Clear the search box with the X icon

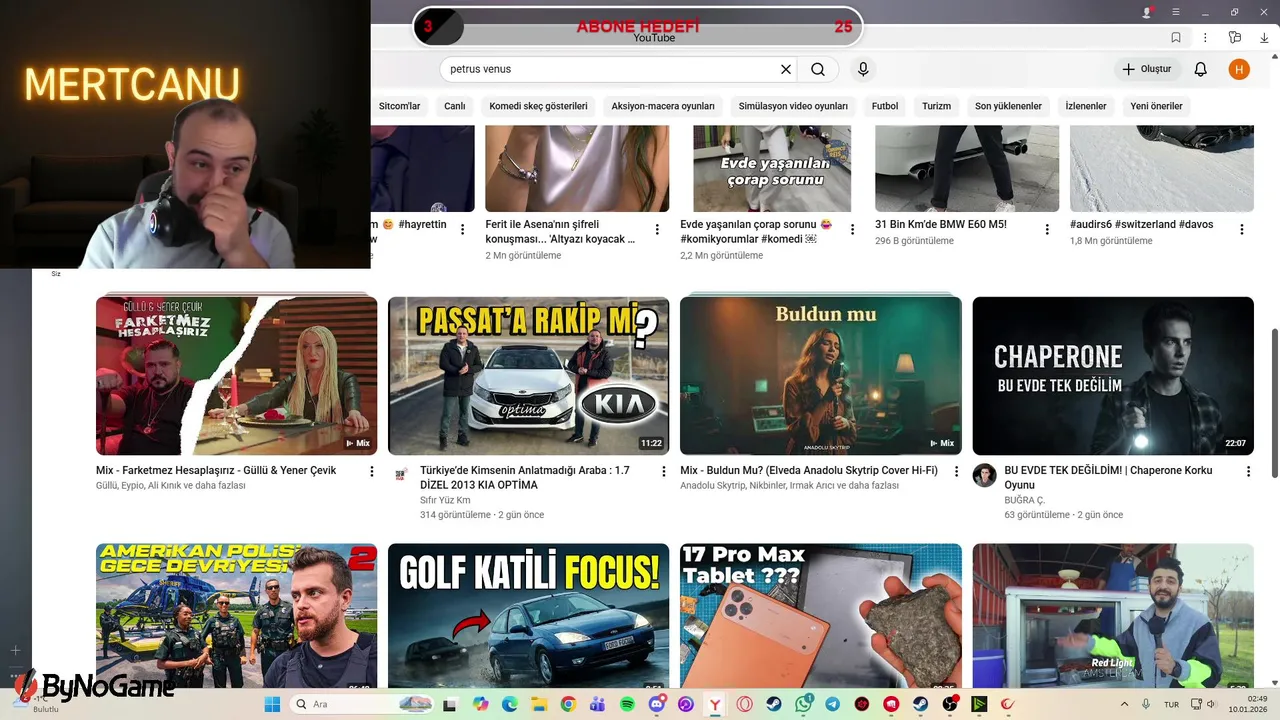[786, 69]
